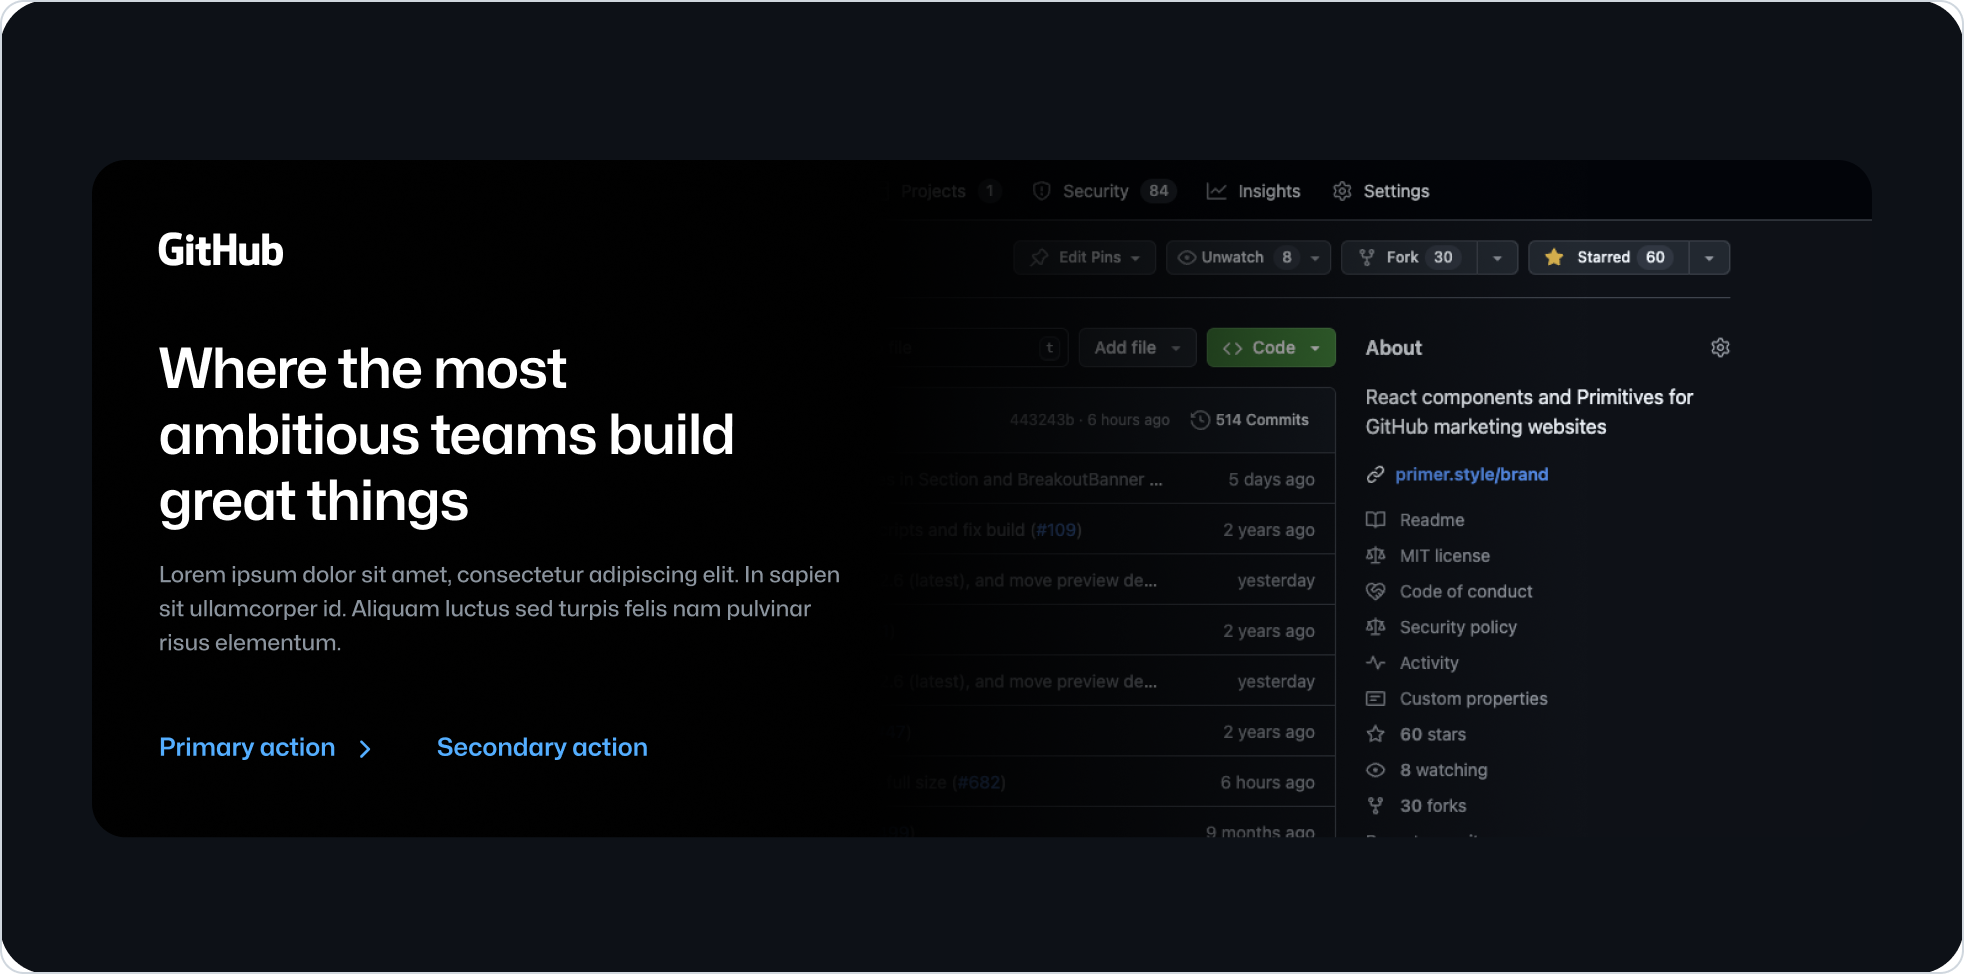The height and width of the screenshot is (974, 1964).
Task: Expand the arrow next to Fork
Action: pos(1497,258)
